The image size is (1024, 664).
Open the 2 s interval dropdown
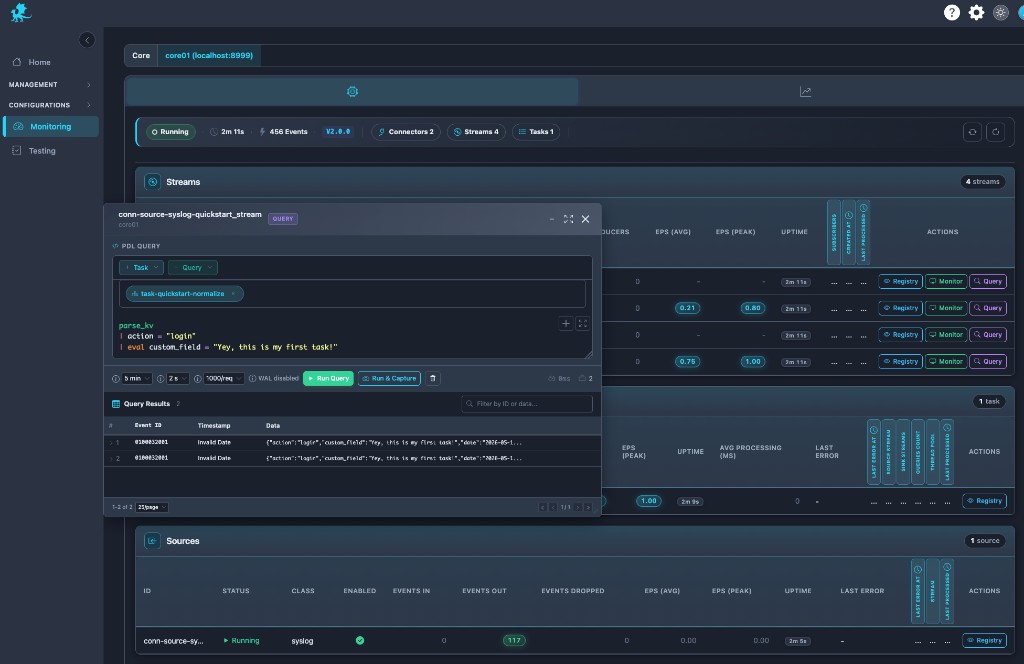[178, 379]
